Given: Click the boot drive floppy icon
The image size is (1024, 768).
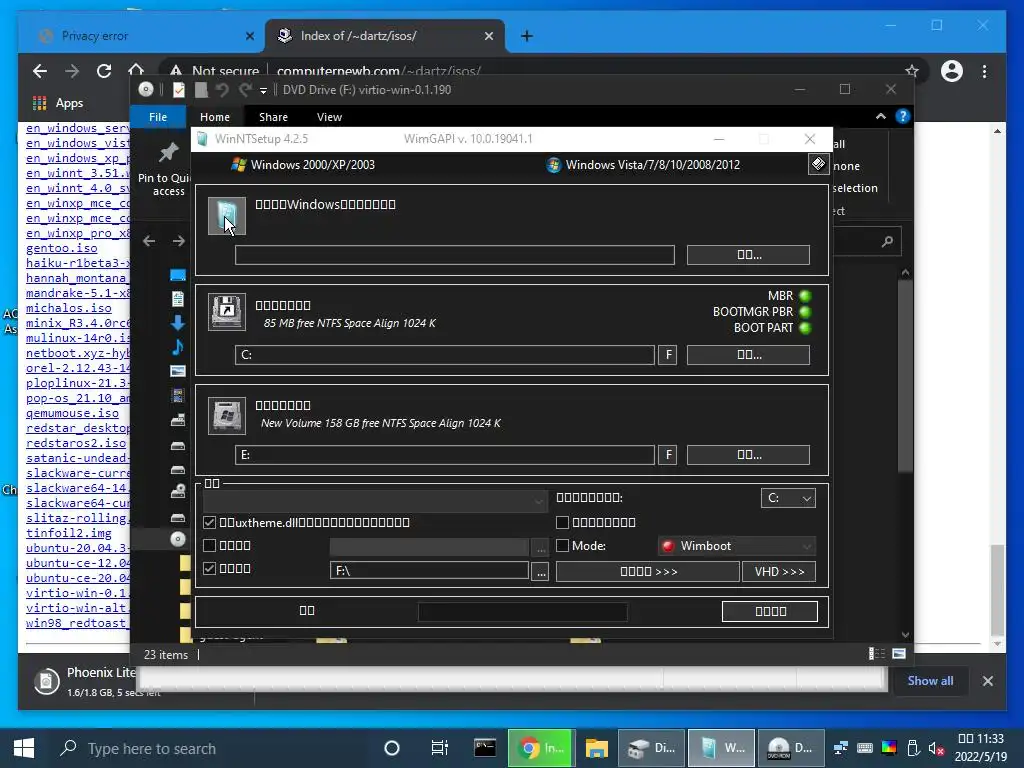Looking at the screenshot, I should (227, 312).
